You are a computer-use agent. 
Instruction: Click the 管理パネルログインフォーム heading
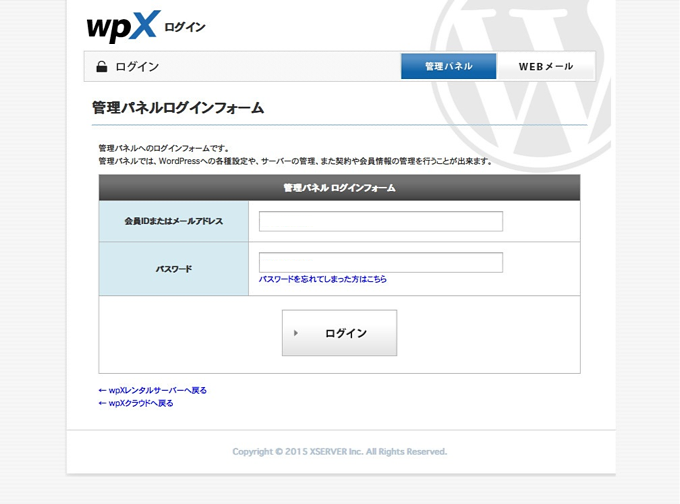(x=178, y=108)
